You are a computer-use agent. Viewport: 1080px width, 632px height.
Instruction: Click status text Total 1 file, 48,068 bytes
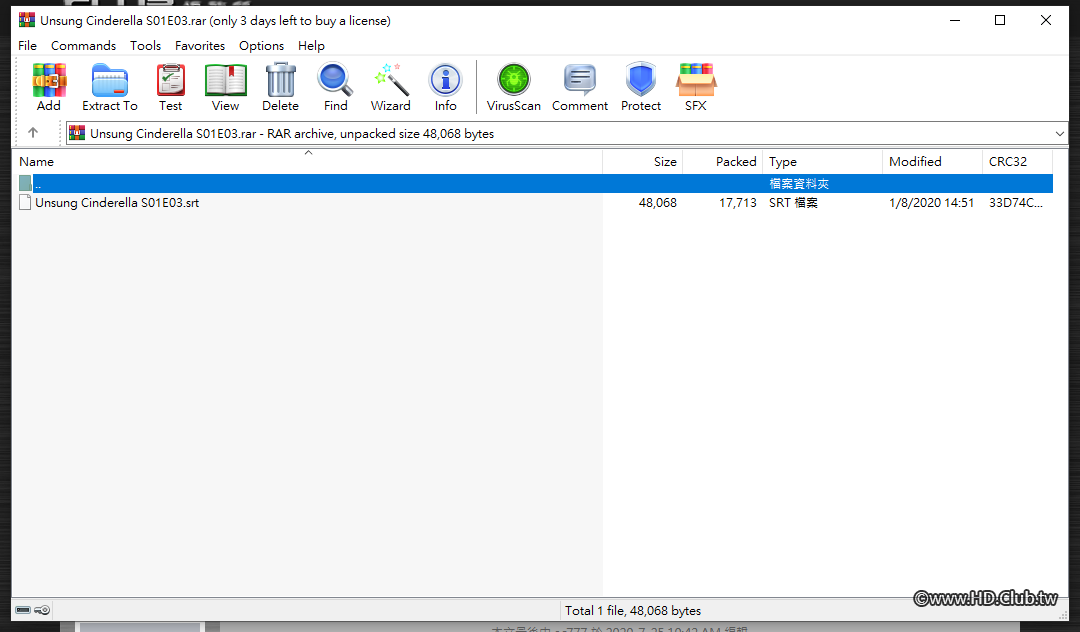coord(633,610)
